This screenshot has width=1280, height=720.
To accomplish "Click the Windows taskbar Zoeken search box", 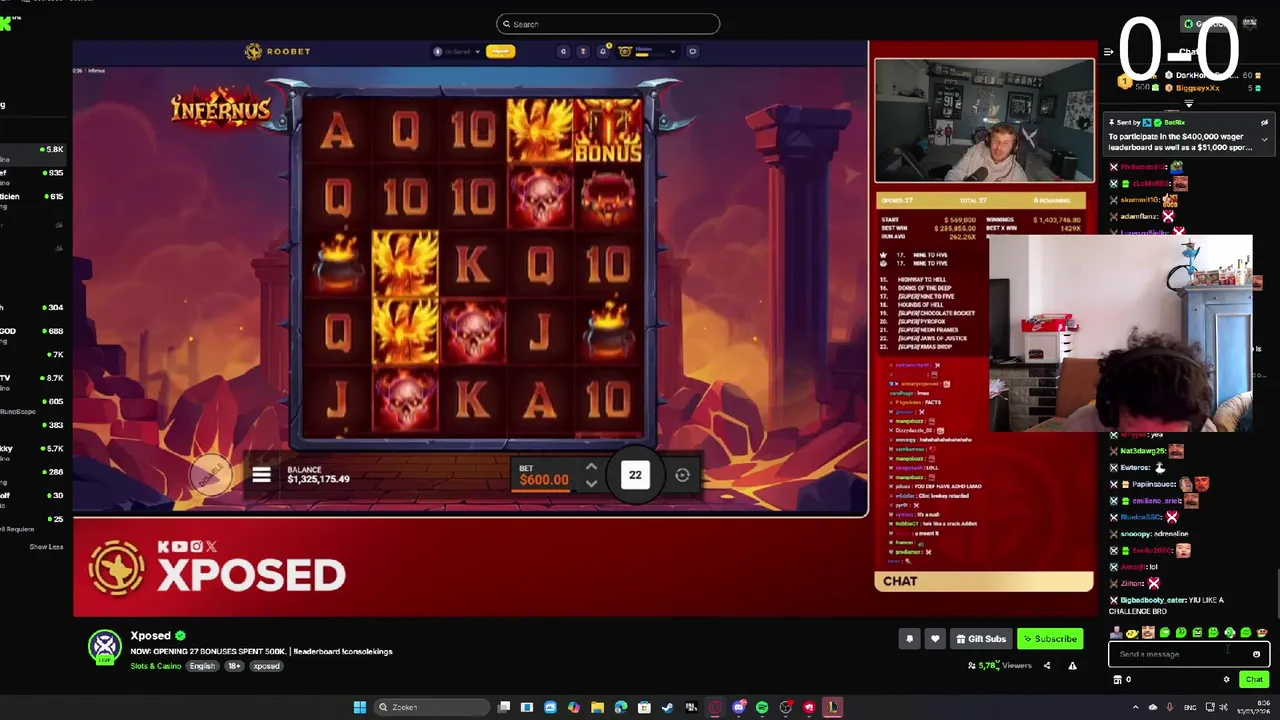I will (430, 707).
